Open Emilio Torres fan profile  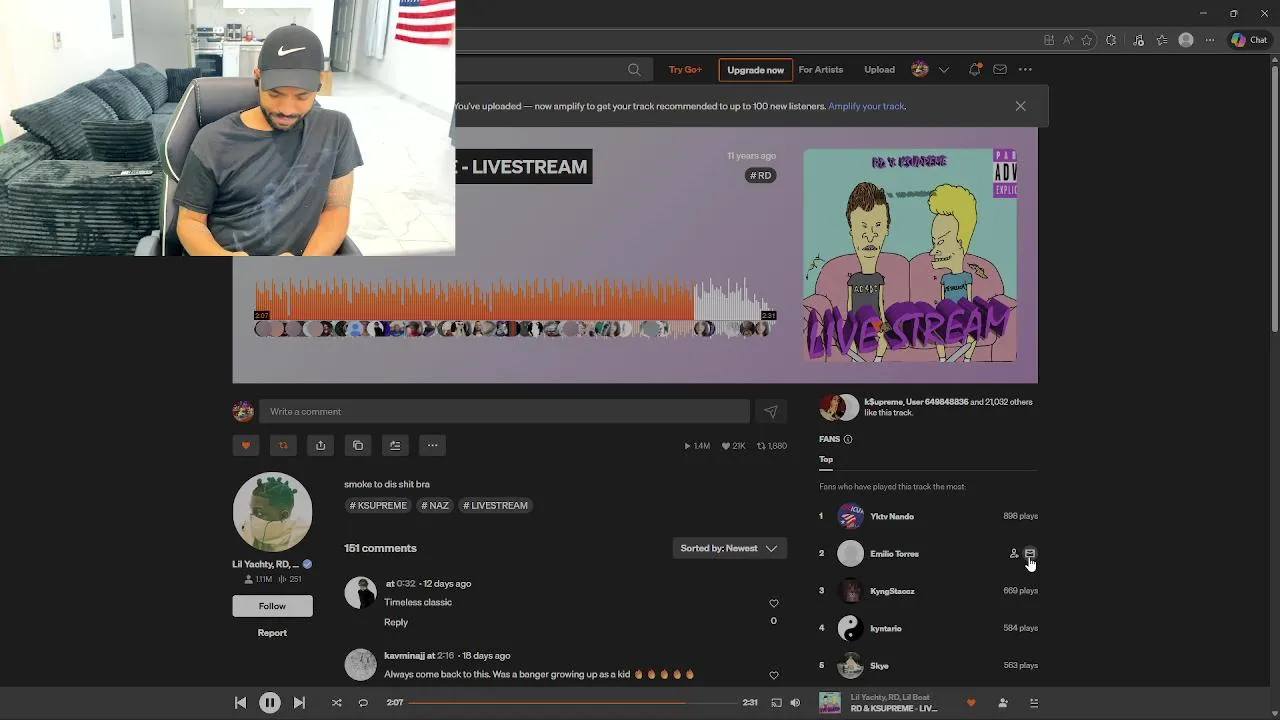click(894, 554)
